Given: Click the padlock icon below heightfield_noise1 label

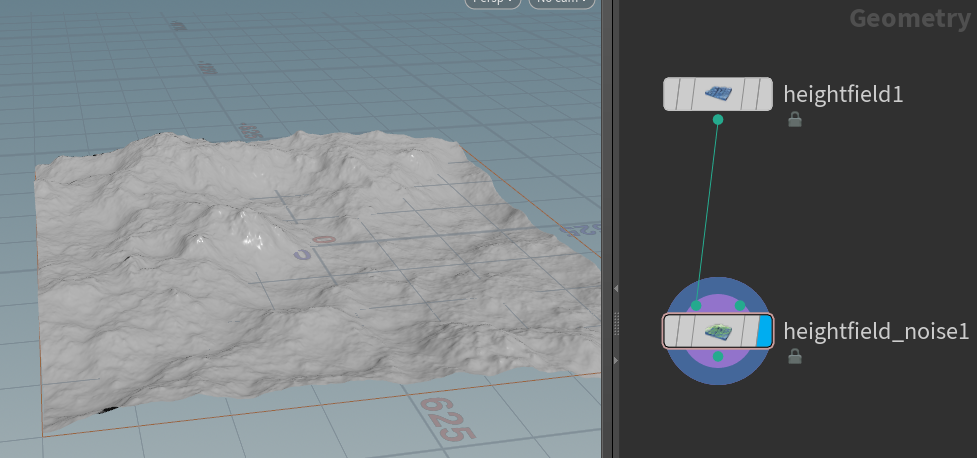Looking at the screenshot, I should click(794, 356).
